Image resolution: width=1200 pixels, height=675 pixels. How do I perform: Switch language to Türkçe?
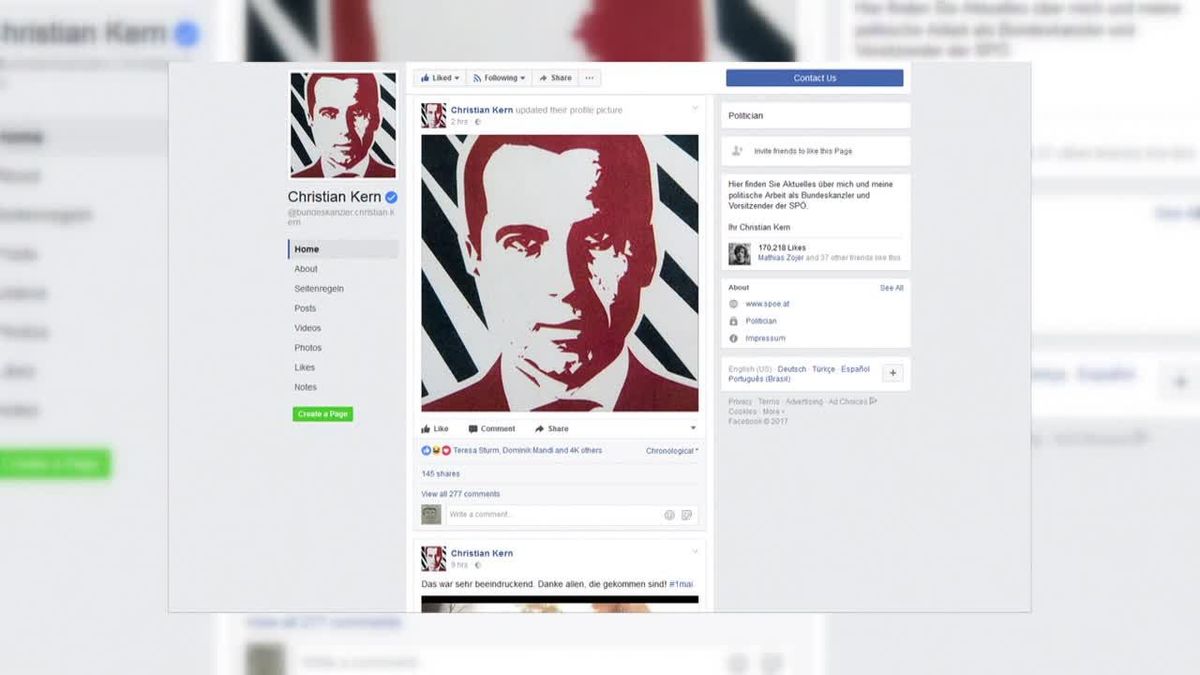click(824, 369)
